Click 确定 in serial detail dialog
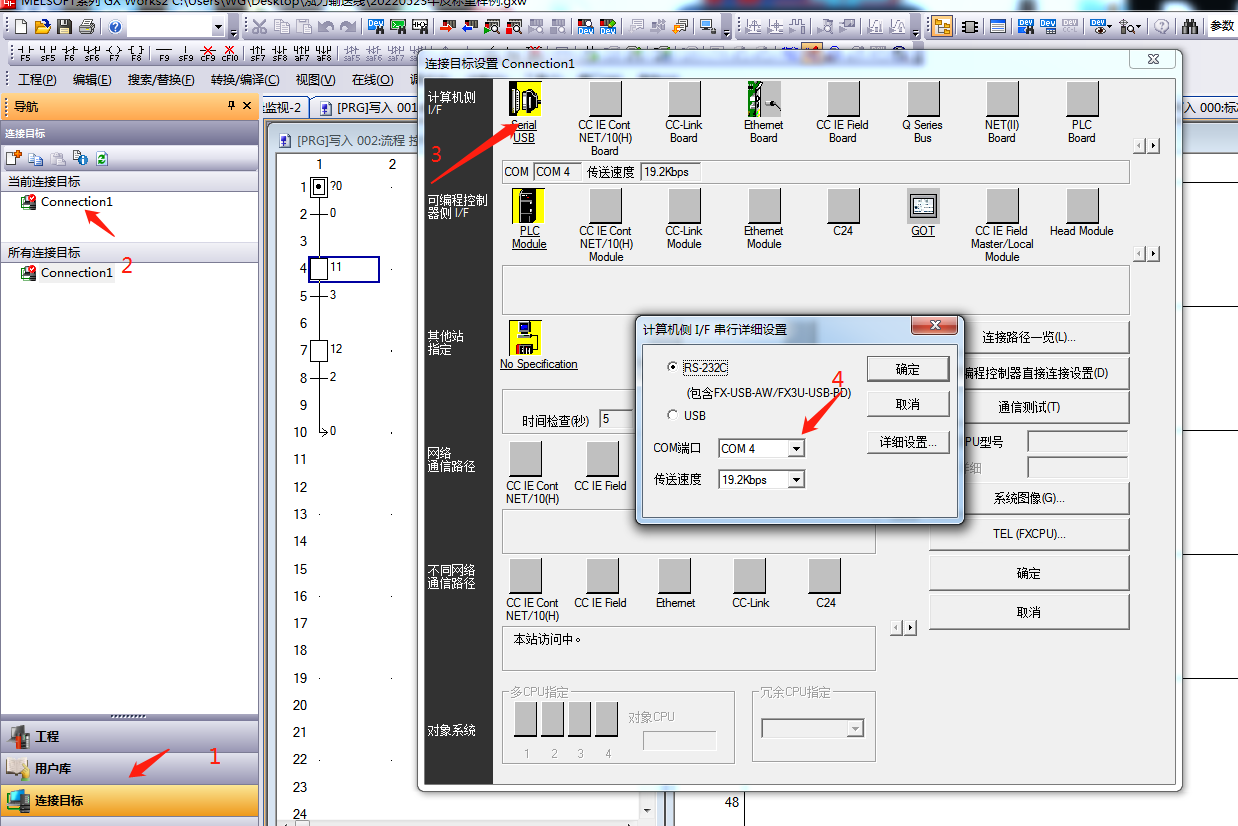This screenshot has height=826, width=1238. [x=908, y=369]
